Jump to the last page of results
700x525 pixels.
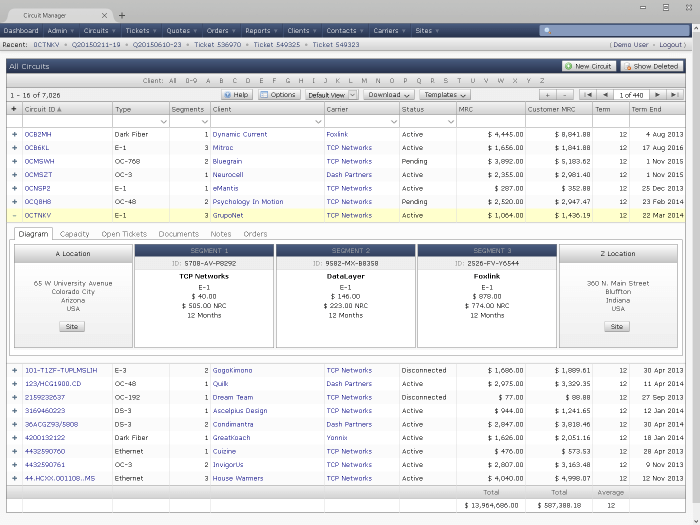click(676, 94)
